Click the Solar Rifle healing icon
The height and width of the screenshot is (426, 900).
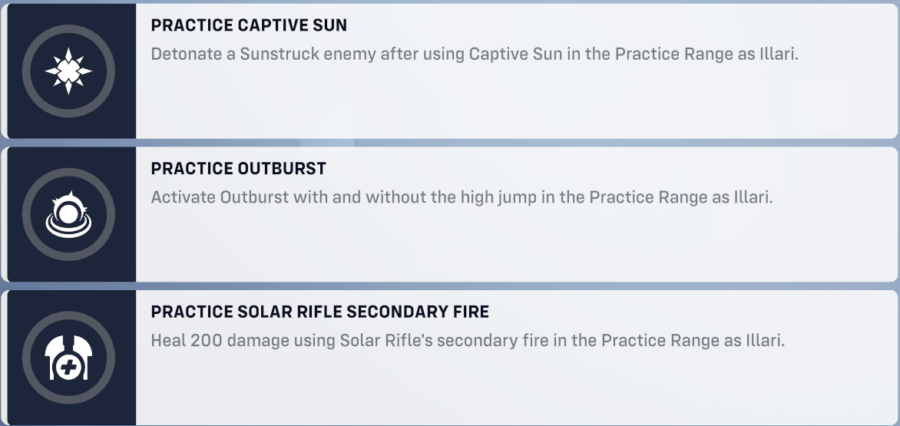(x=68, y=357)
